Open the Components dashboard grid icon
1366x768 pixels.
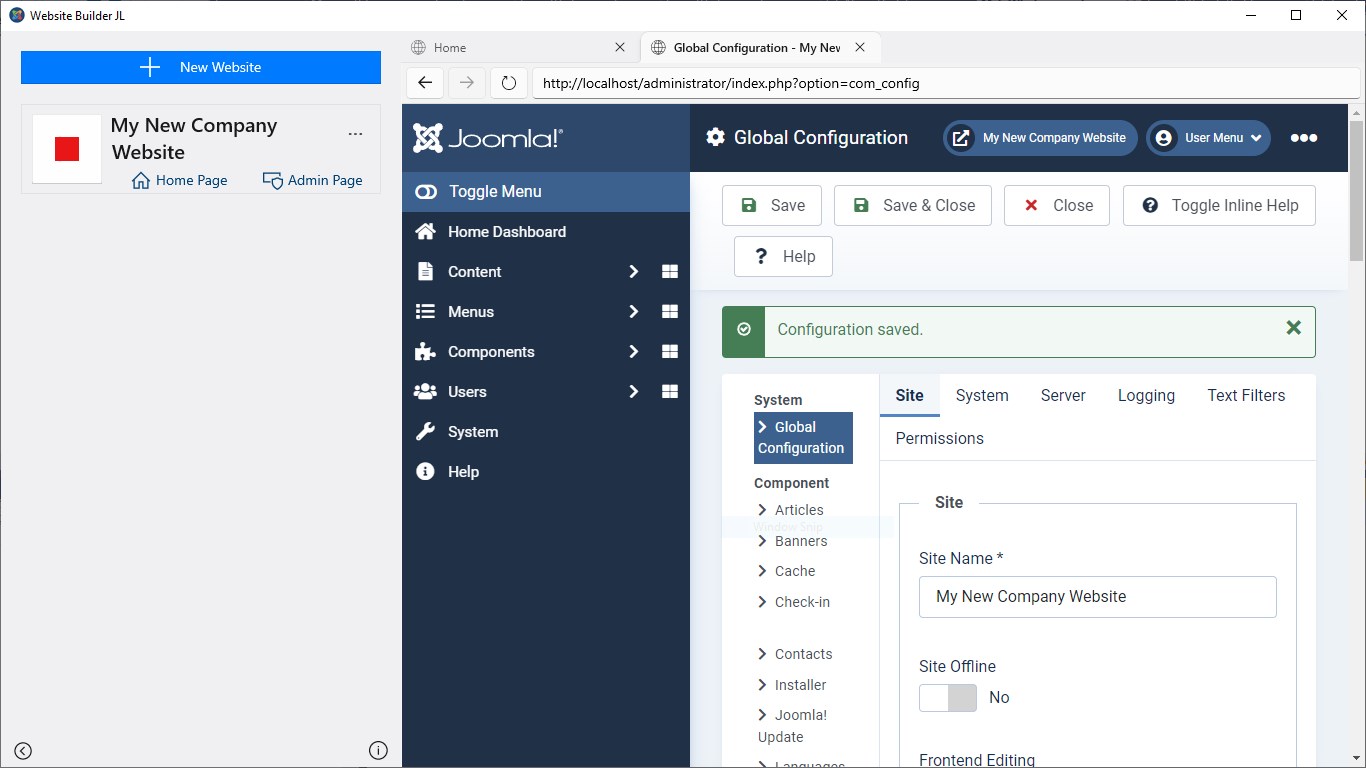(670, 352)
